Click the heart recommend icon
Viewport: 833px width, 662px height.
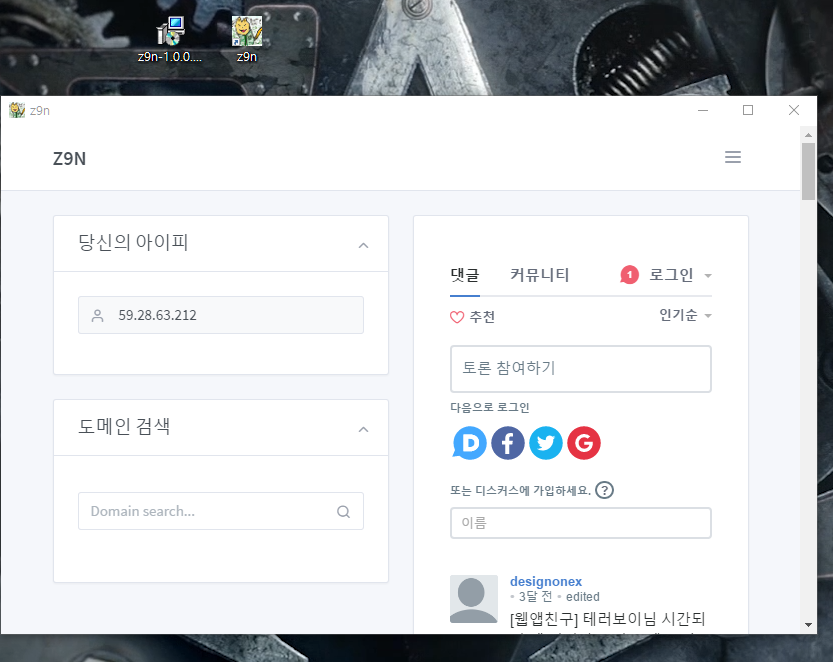tap(457, 317)
